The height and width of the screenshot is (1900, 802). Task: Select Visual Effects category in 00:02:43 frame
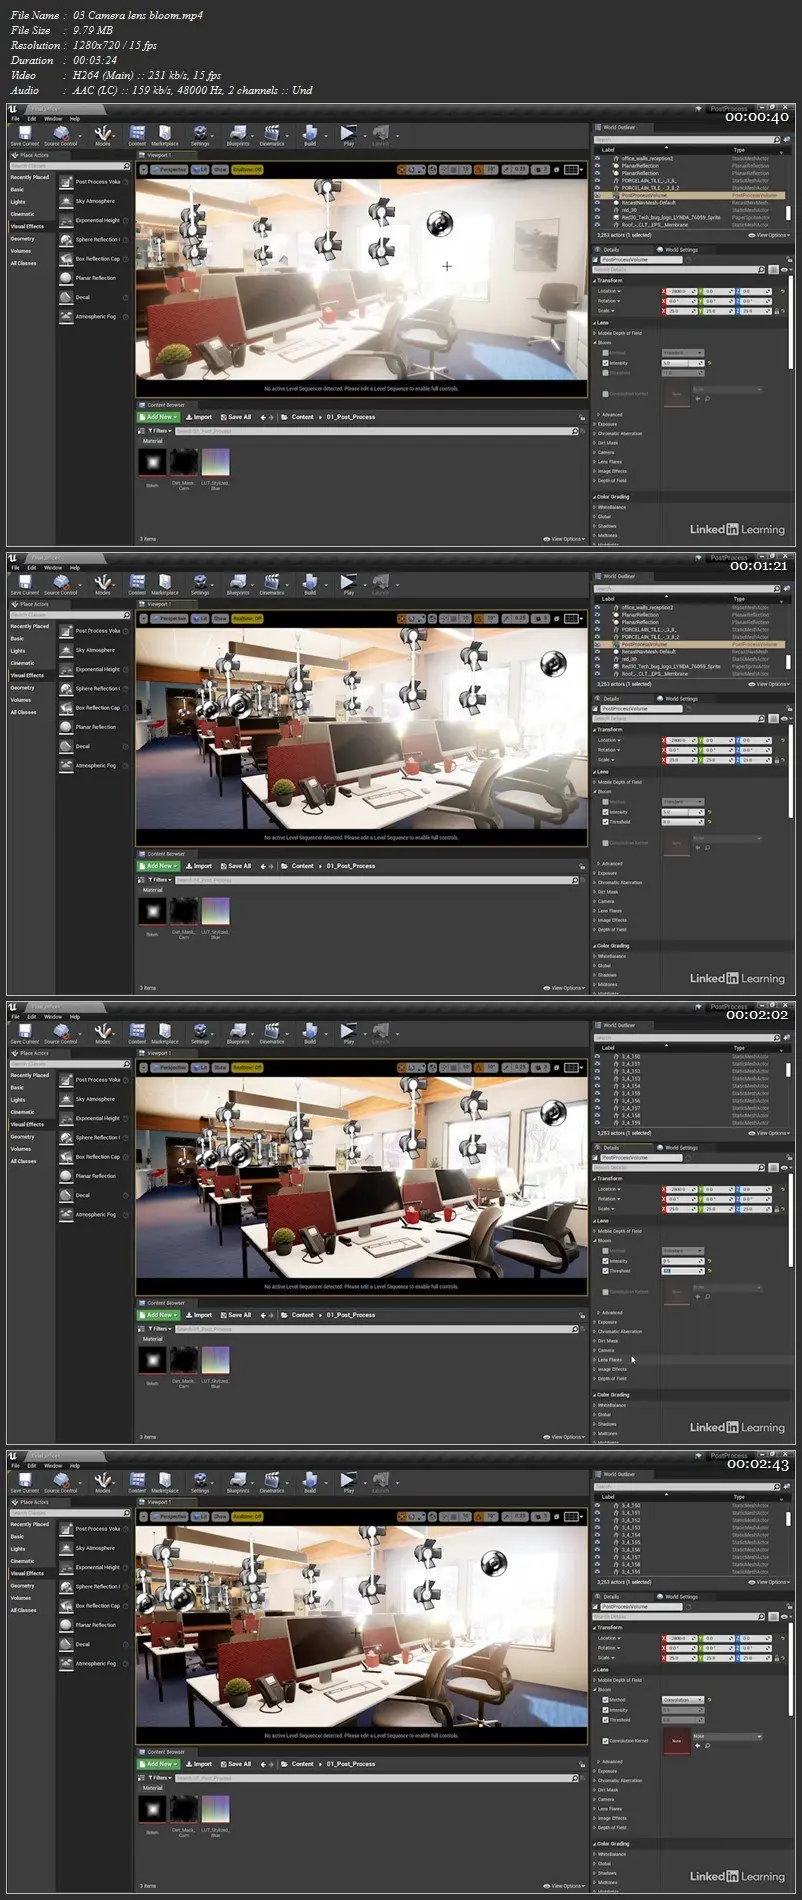coord(27,1573)
